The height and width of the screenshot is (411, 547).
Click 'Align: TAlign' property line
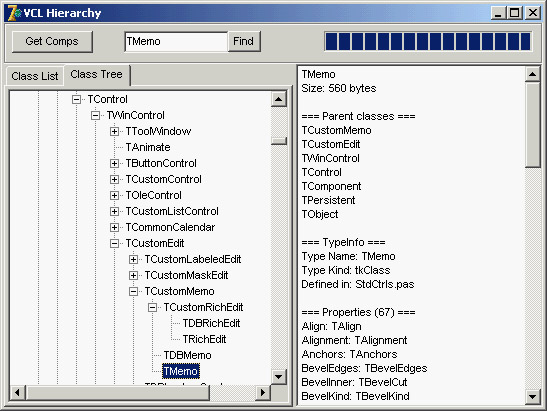pyautogui.click(x=331, y=326)
